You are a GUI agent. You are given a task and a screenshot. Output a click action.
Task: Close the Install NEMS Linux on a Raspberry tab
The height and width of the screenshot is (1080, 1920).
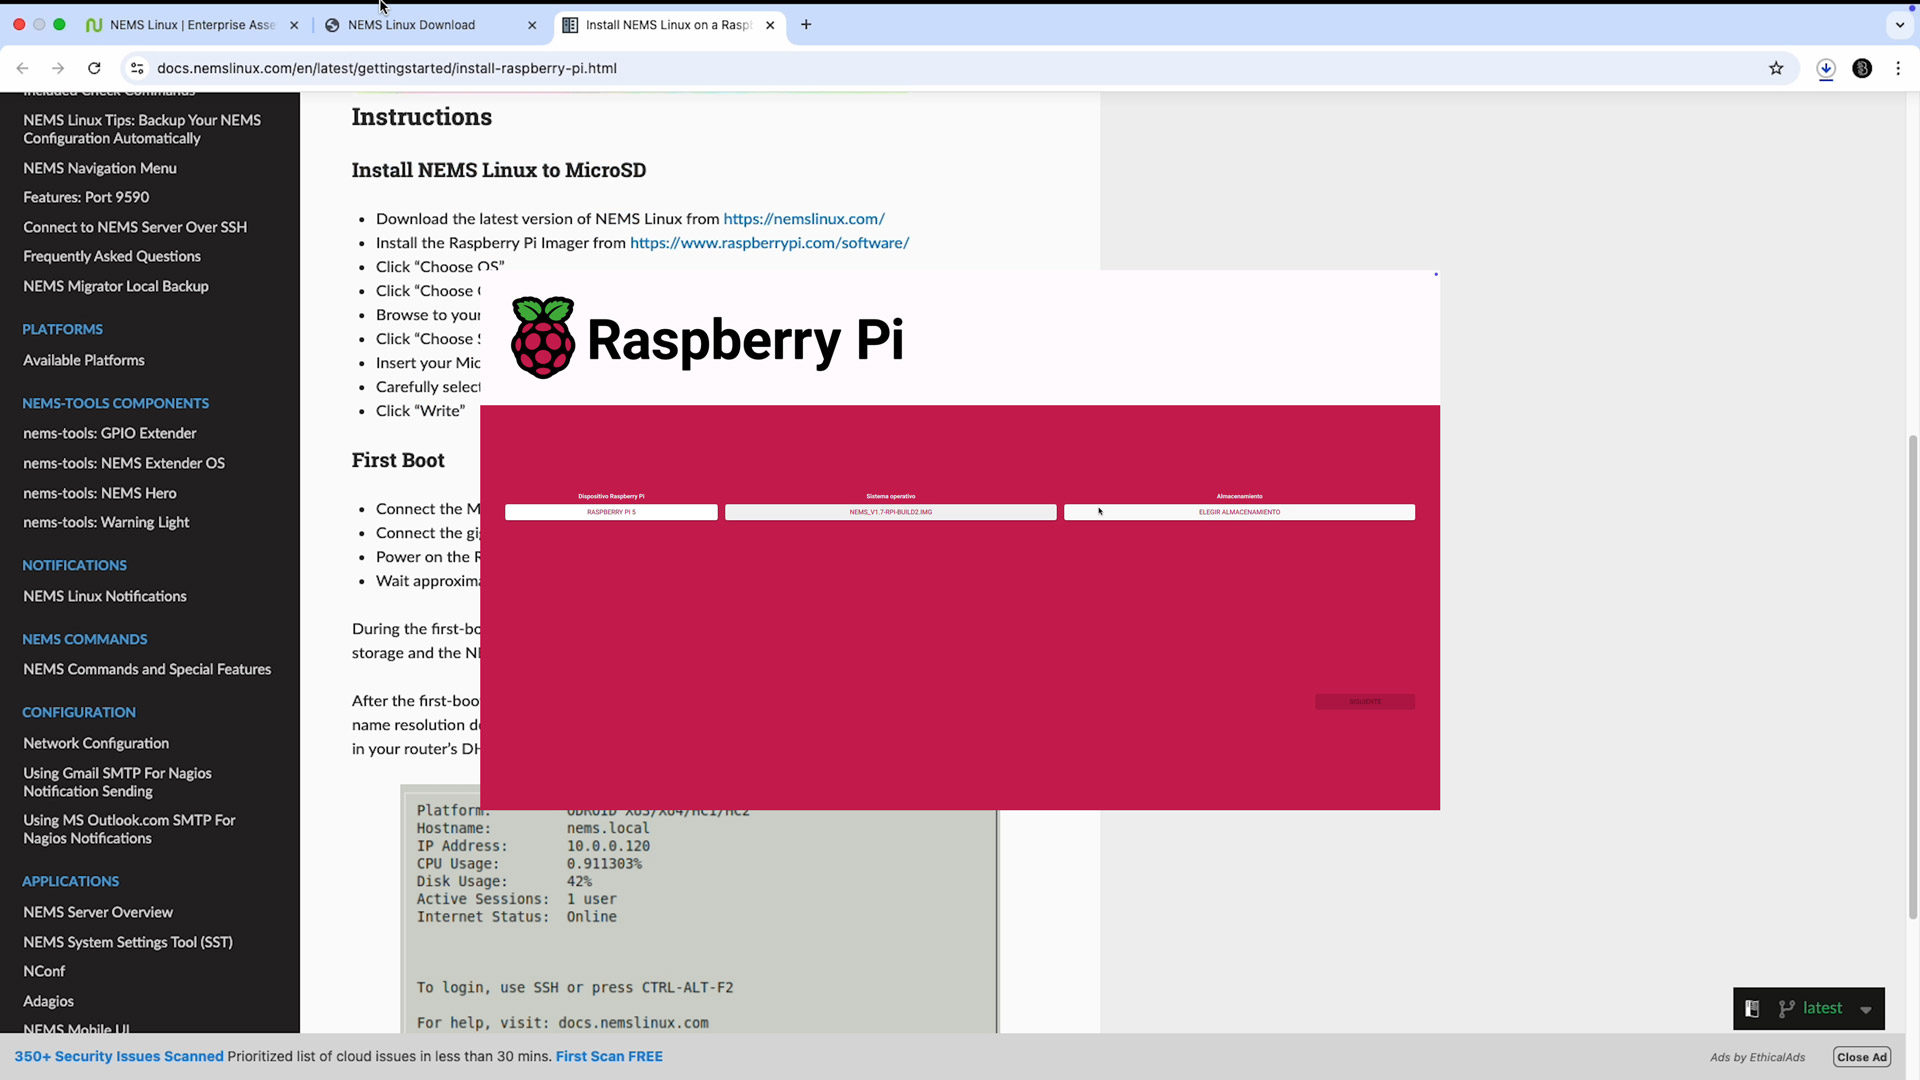click(770, 25)
